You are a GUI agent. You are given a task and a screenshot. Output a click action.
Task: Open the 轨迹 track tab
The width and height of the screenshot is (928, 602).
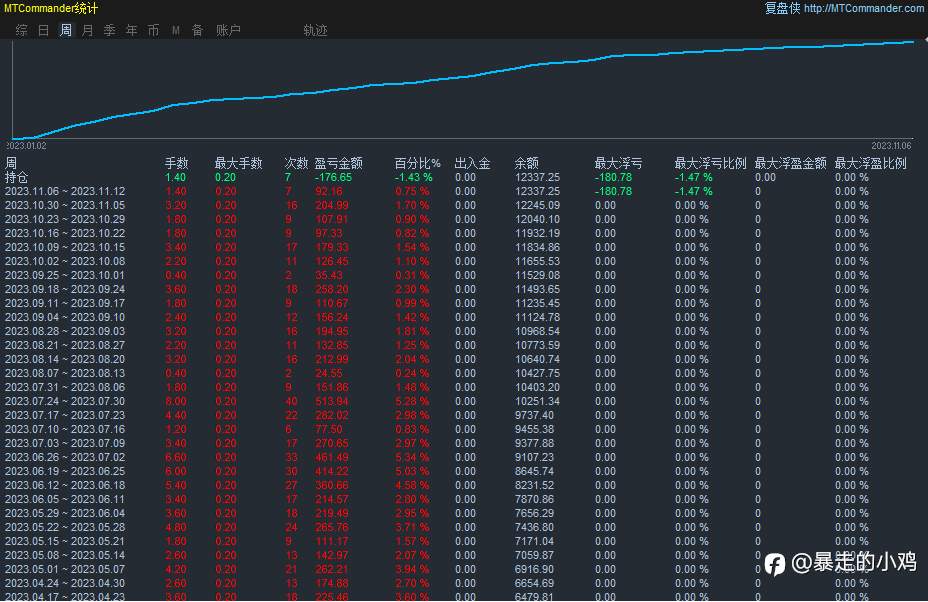pyautogui.click(x=315, y=30)
